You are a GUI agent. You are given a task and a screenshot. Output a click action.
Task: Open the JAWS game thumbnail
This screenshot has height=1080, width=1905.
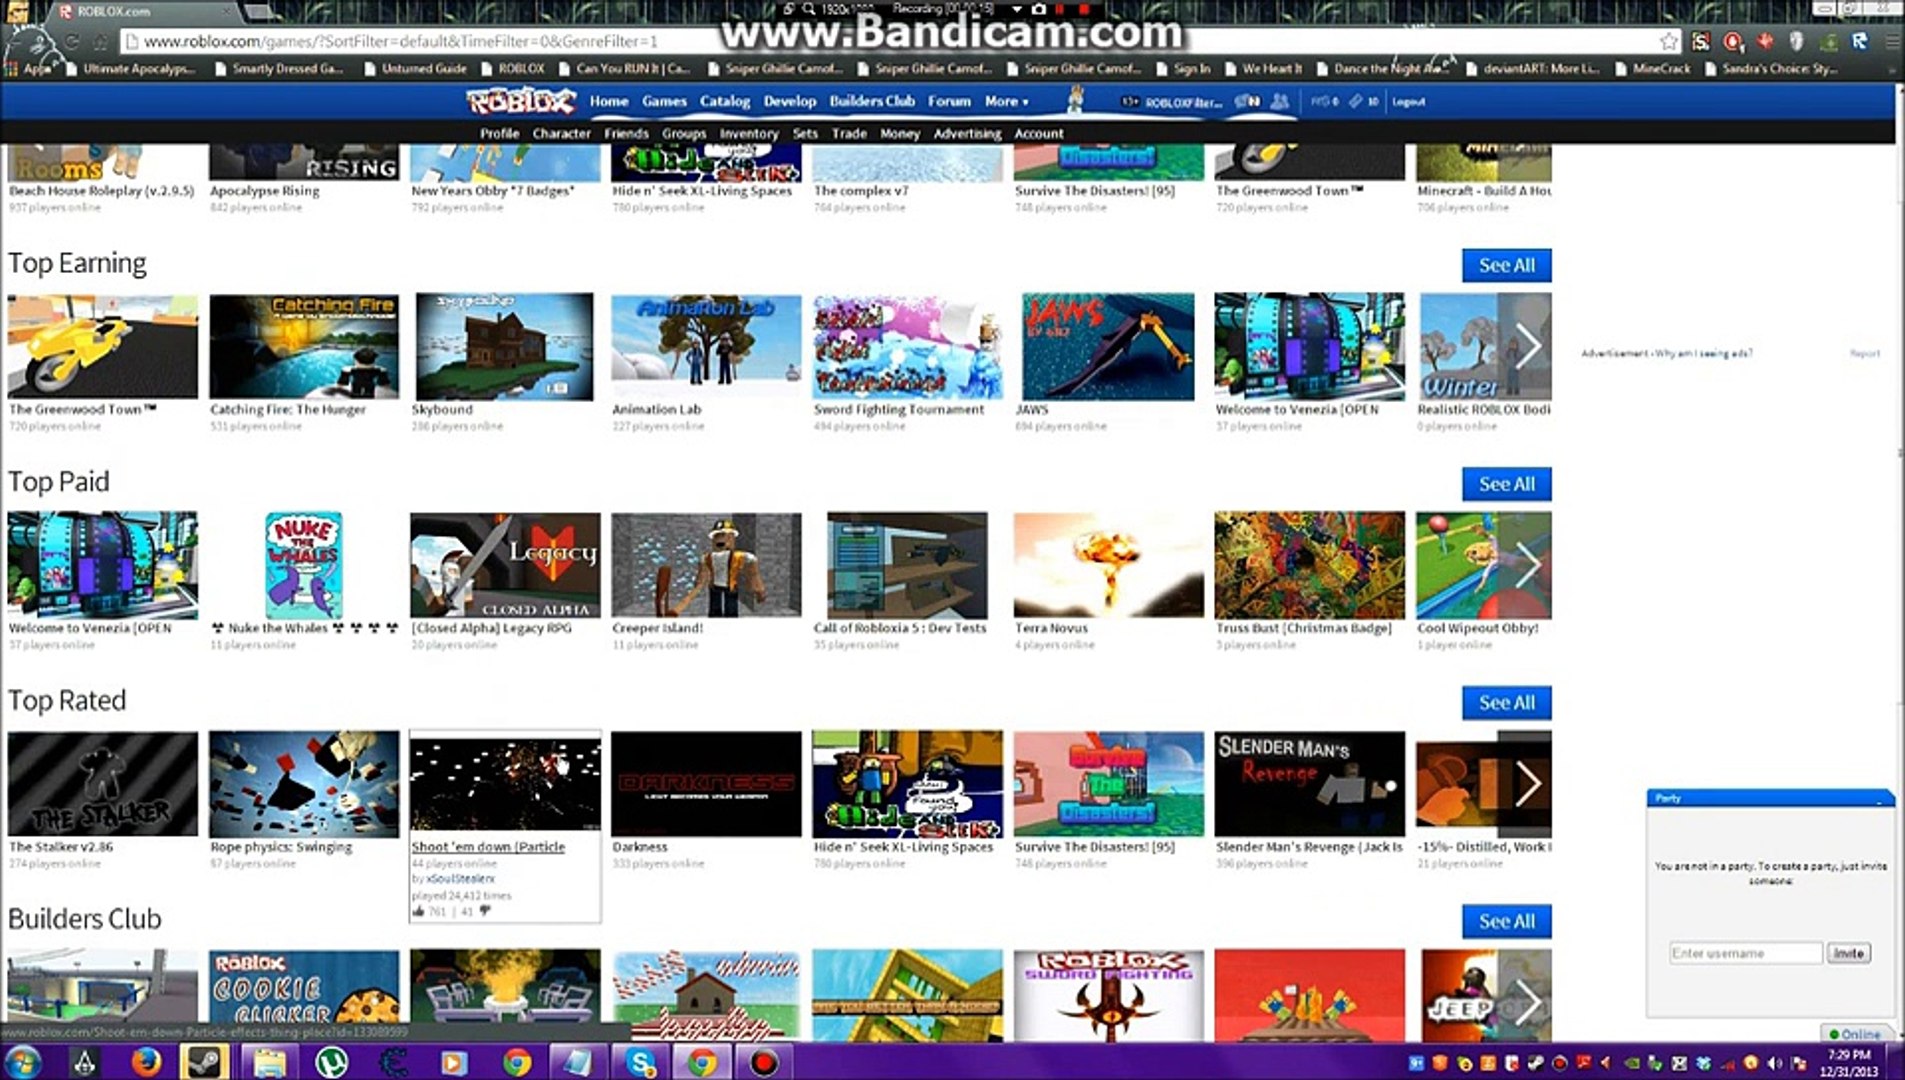tap(1108, 346)
